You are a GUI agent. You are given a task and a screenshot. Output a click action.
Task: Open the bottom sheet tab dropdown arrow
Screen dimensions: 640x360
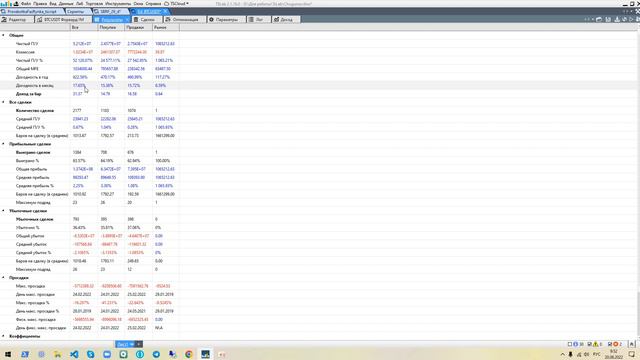pyautogui.click(x=132, y=344)
